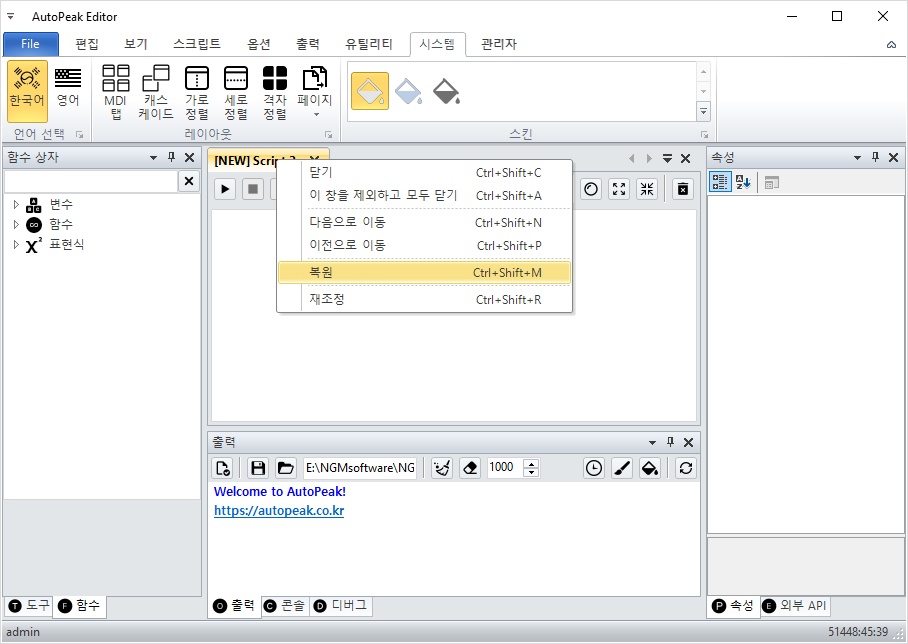Open the File menu
The height and width of the screenshot is (644, 908).
click(31, 44)
